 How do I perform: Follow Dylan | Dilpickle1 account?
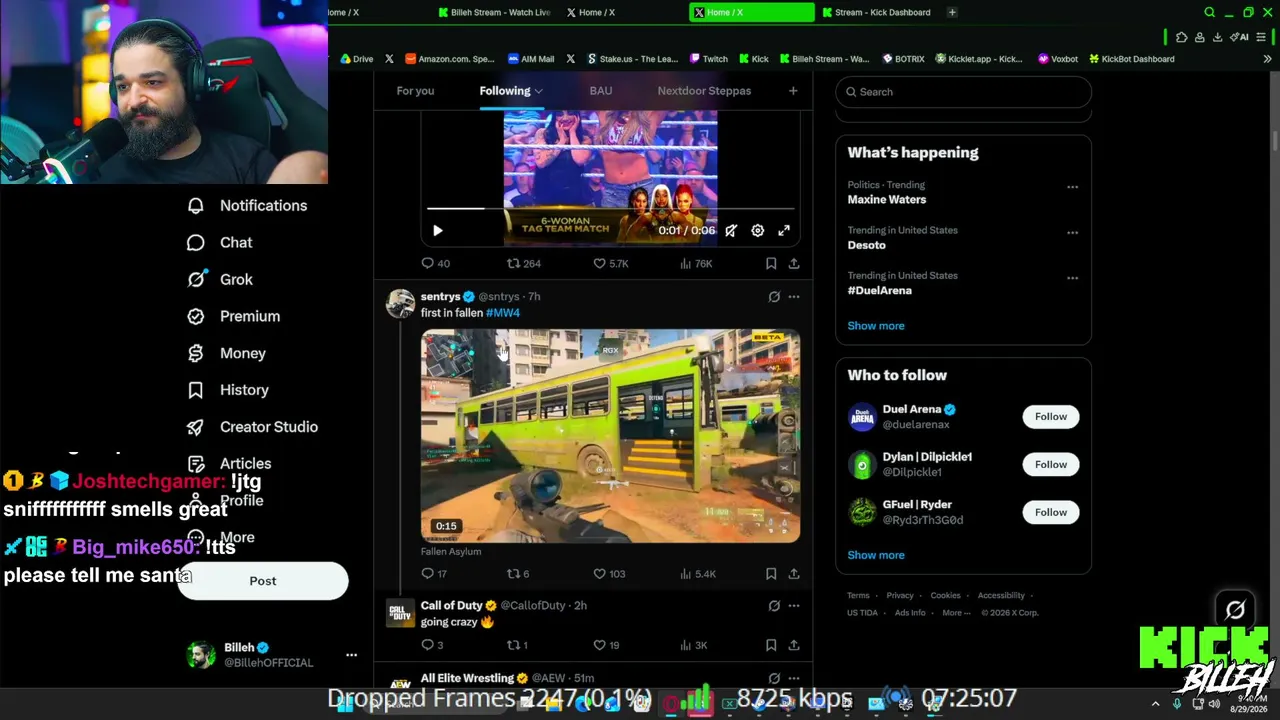(x=1051, y=465)
